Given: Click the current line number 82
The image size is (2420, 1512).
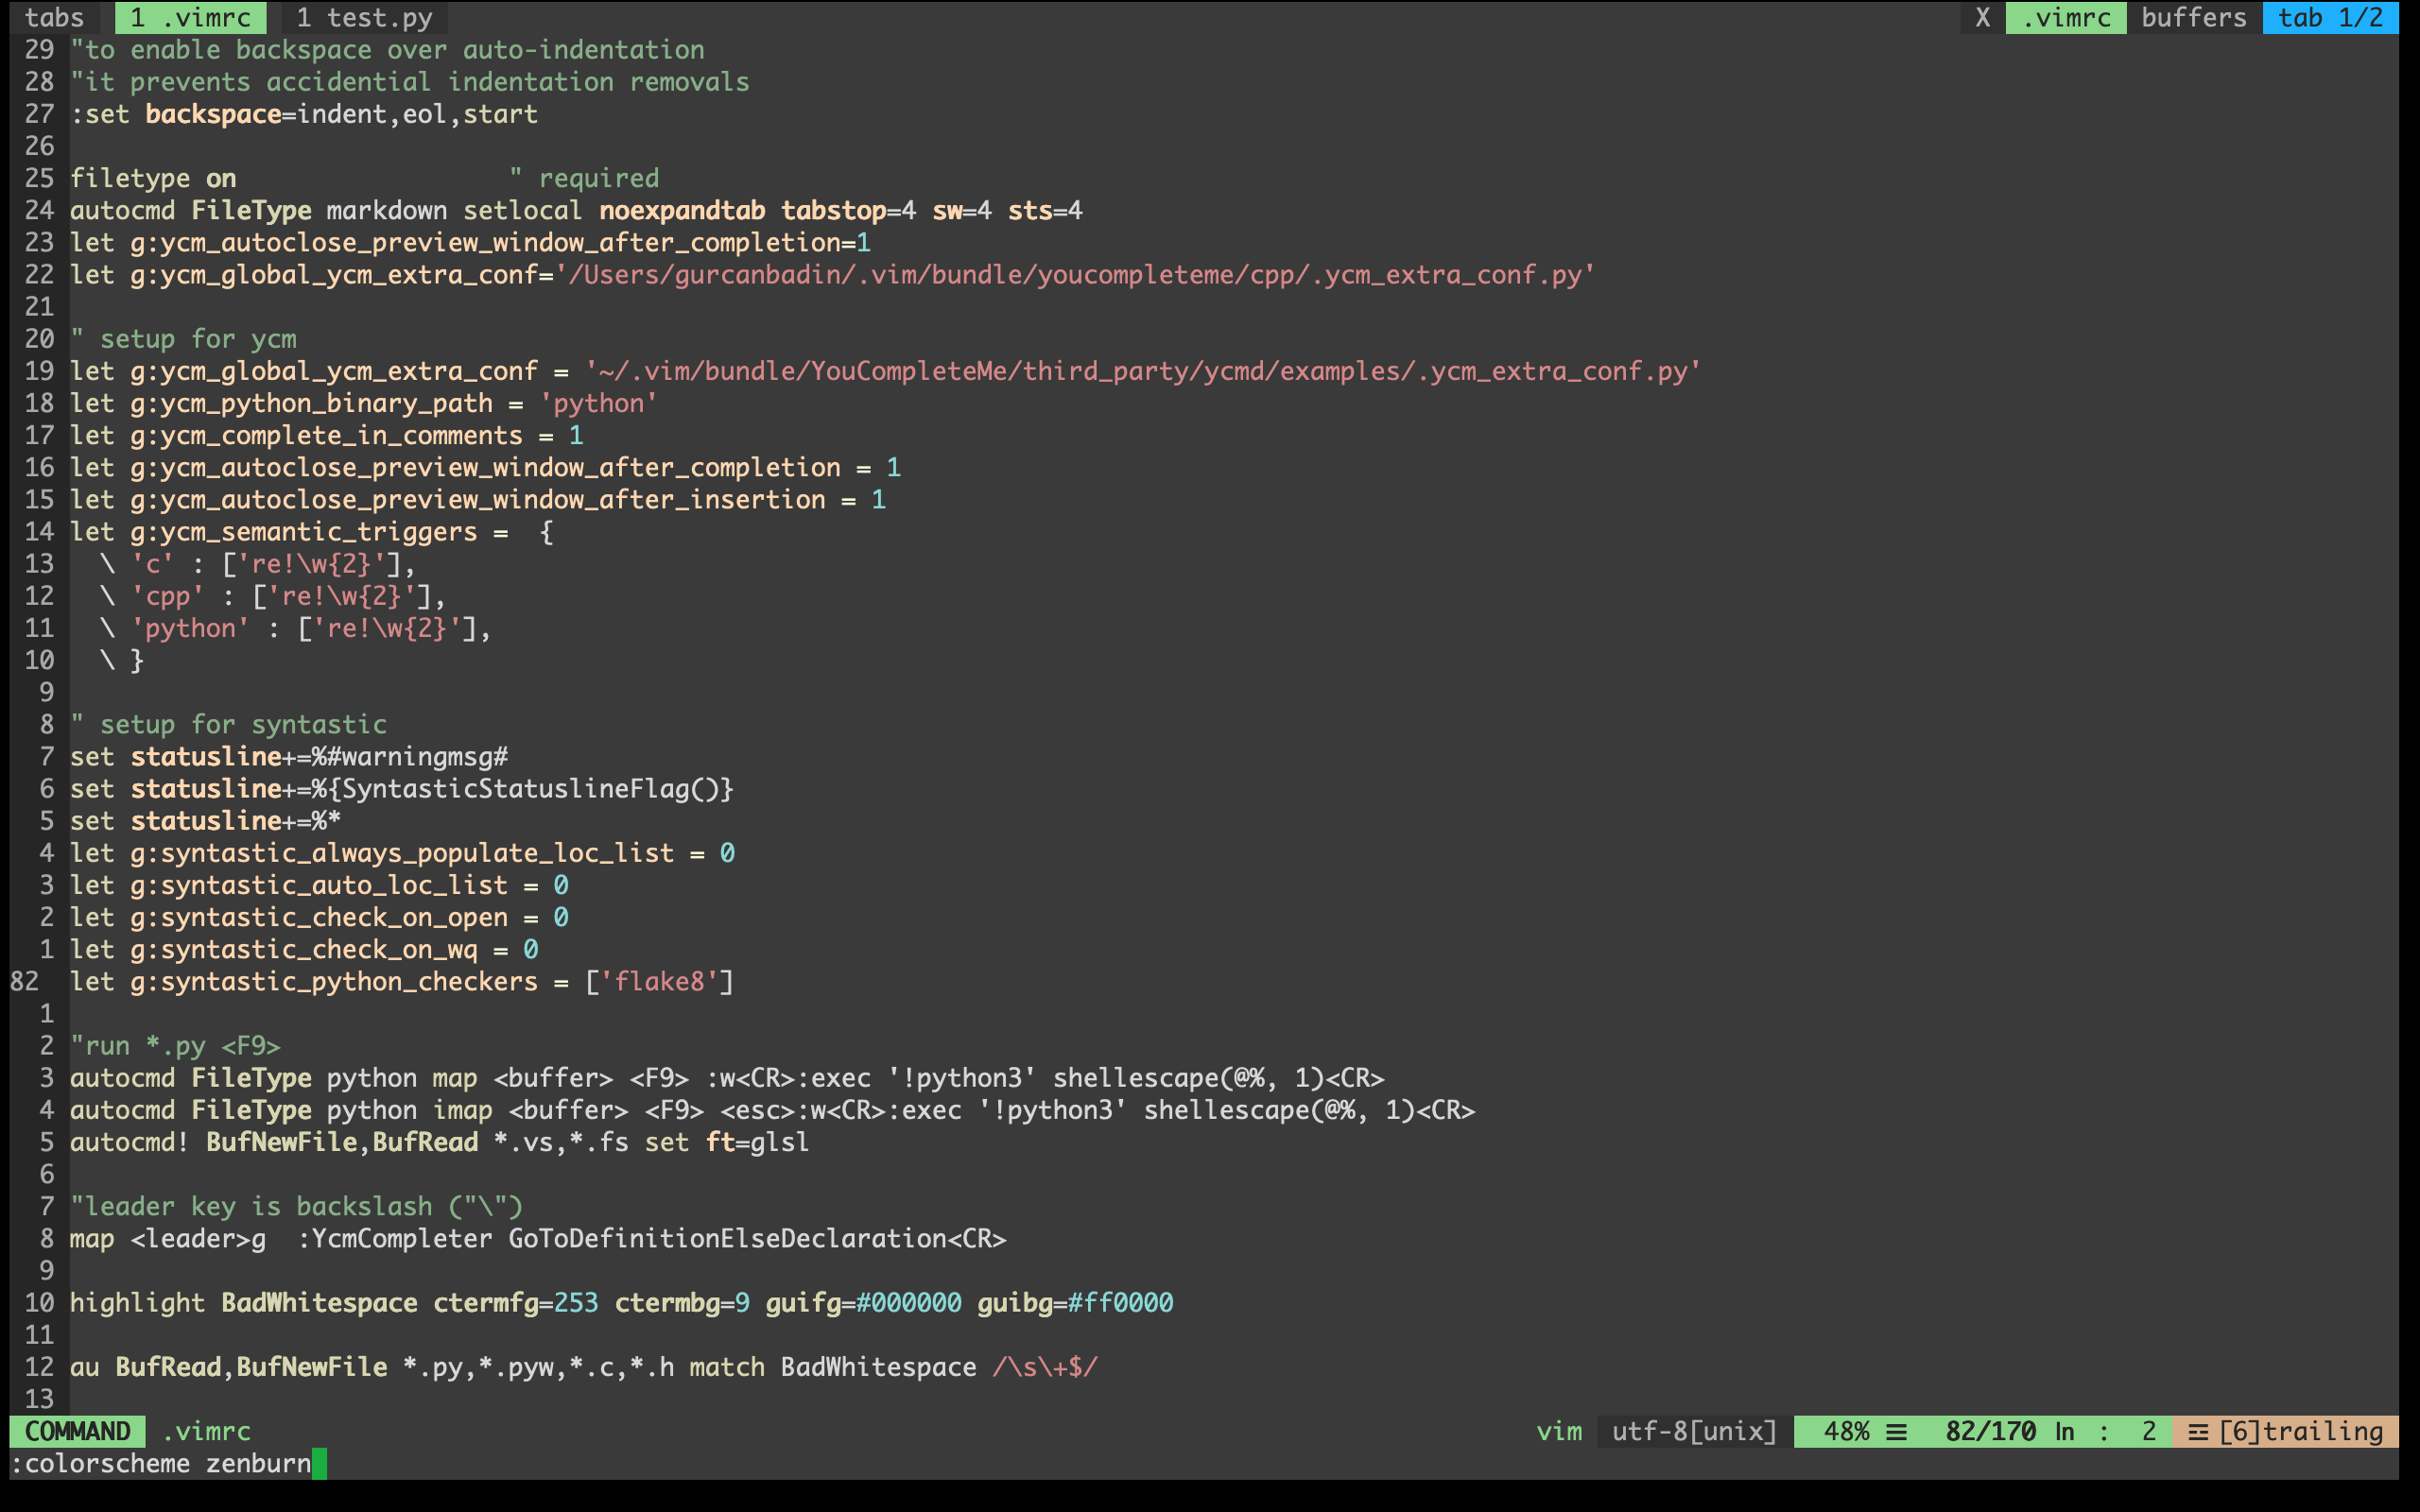Looking at the screenshot, I should coord(25,981).
